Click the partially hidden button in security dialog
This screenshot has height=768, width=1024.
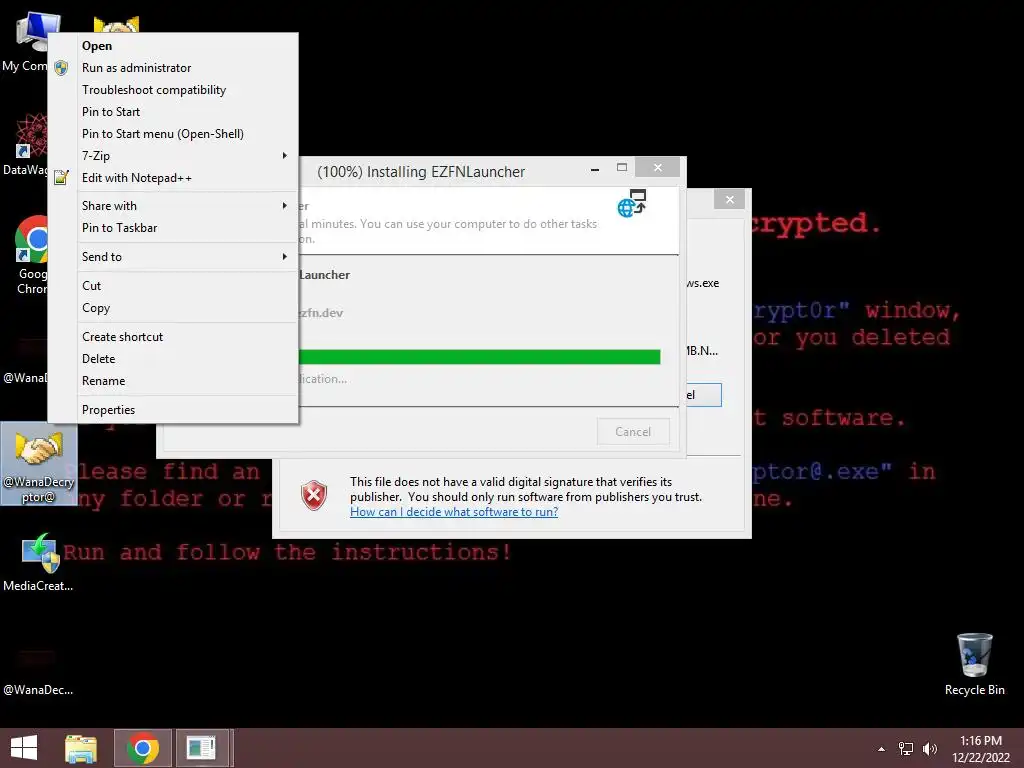coord(703,395)
